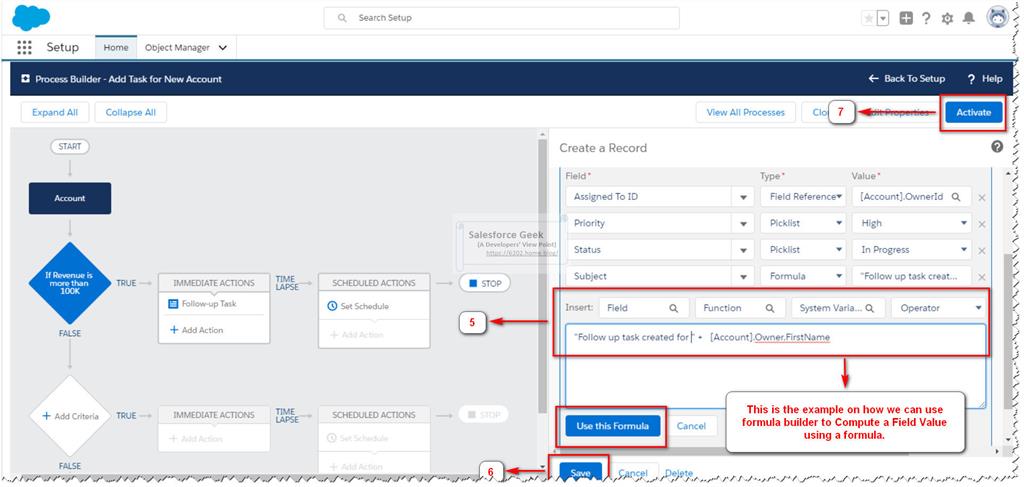Click Expand All button
Image resolution: width=1024 pixels, height=487 pixels.
point(55,112)
